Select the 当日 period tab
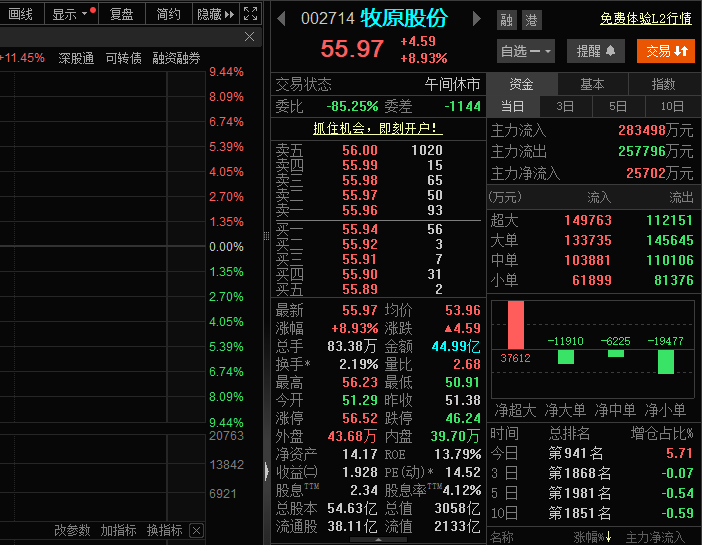The image size is (702, 545). [513, 106]
